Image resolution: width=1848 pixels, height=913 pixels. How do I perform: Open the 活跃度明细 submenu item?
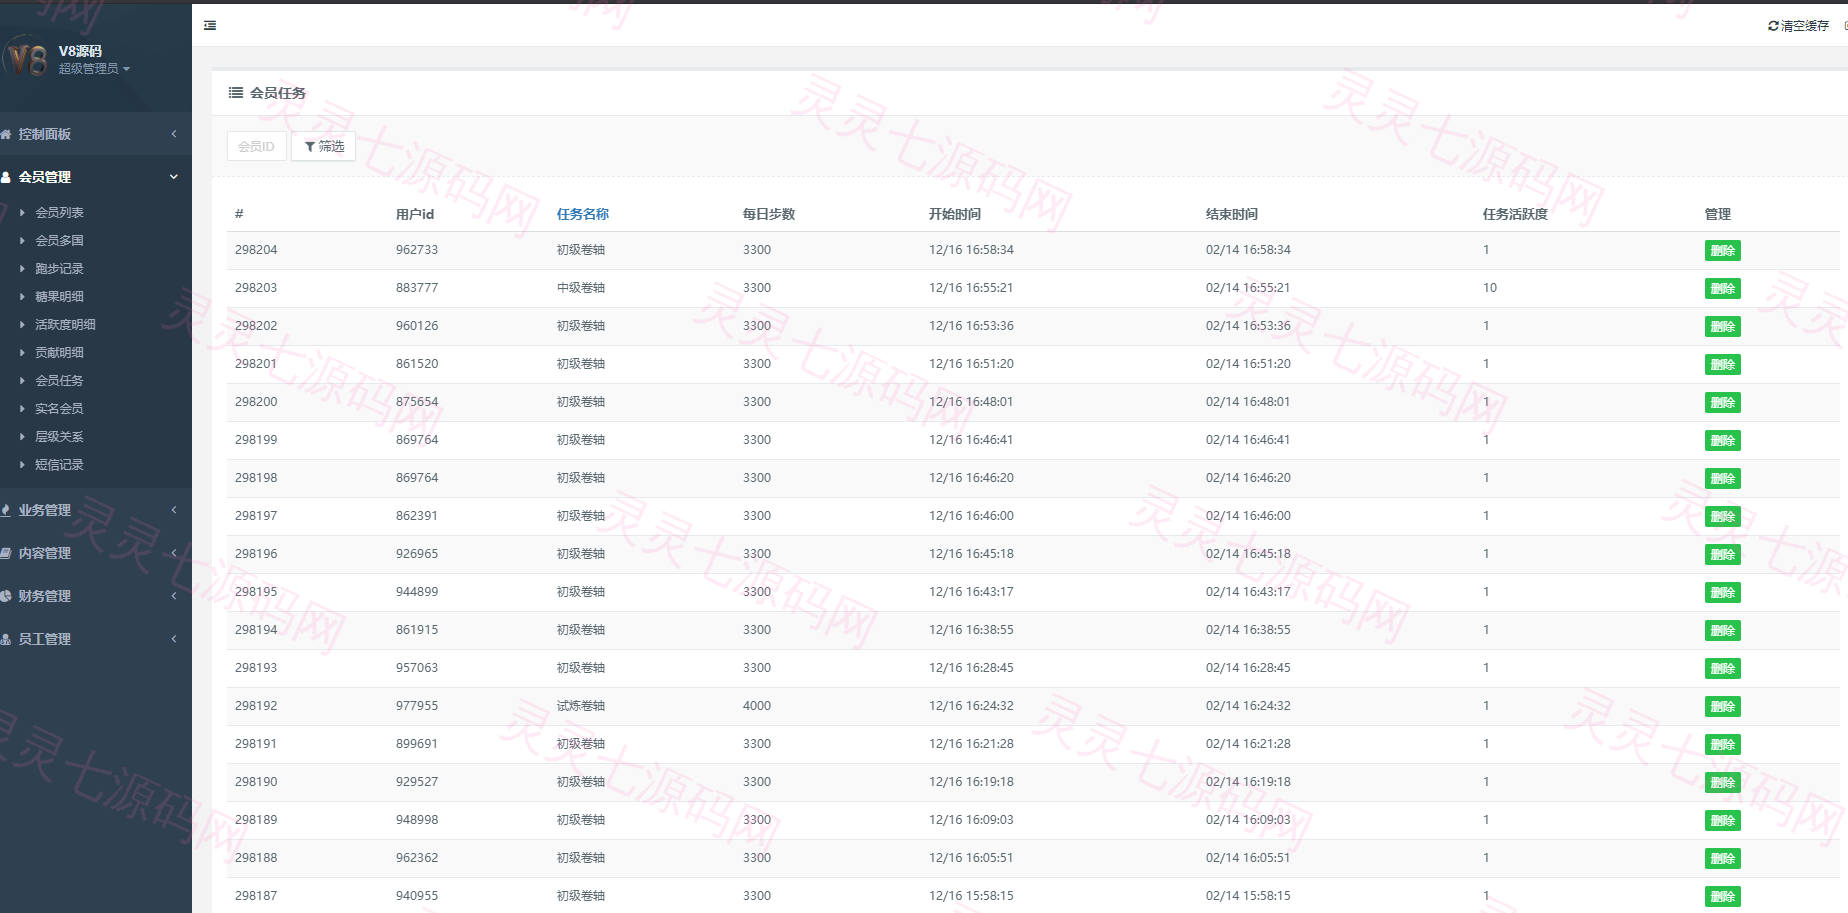coord(65,325)
